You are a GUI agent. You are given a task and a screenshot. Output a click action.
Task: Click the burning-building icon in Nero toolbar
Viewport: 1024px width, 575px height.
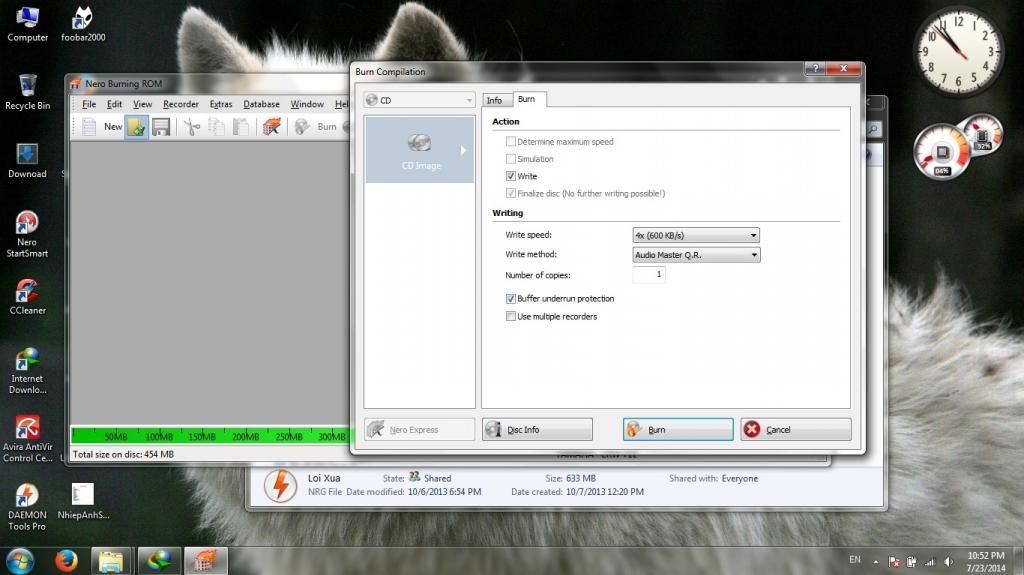coord(272,127)
